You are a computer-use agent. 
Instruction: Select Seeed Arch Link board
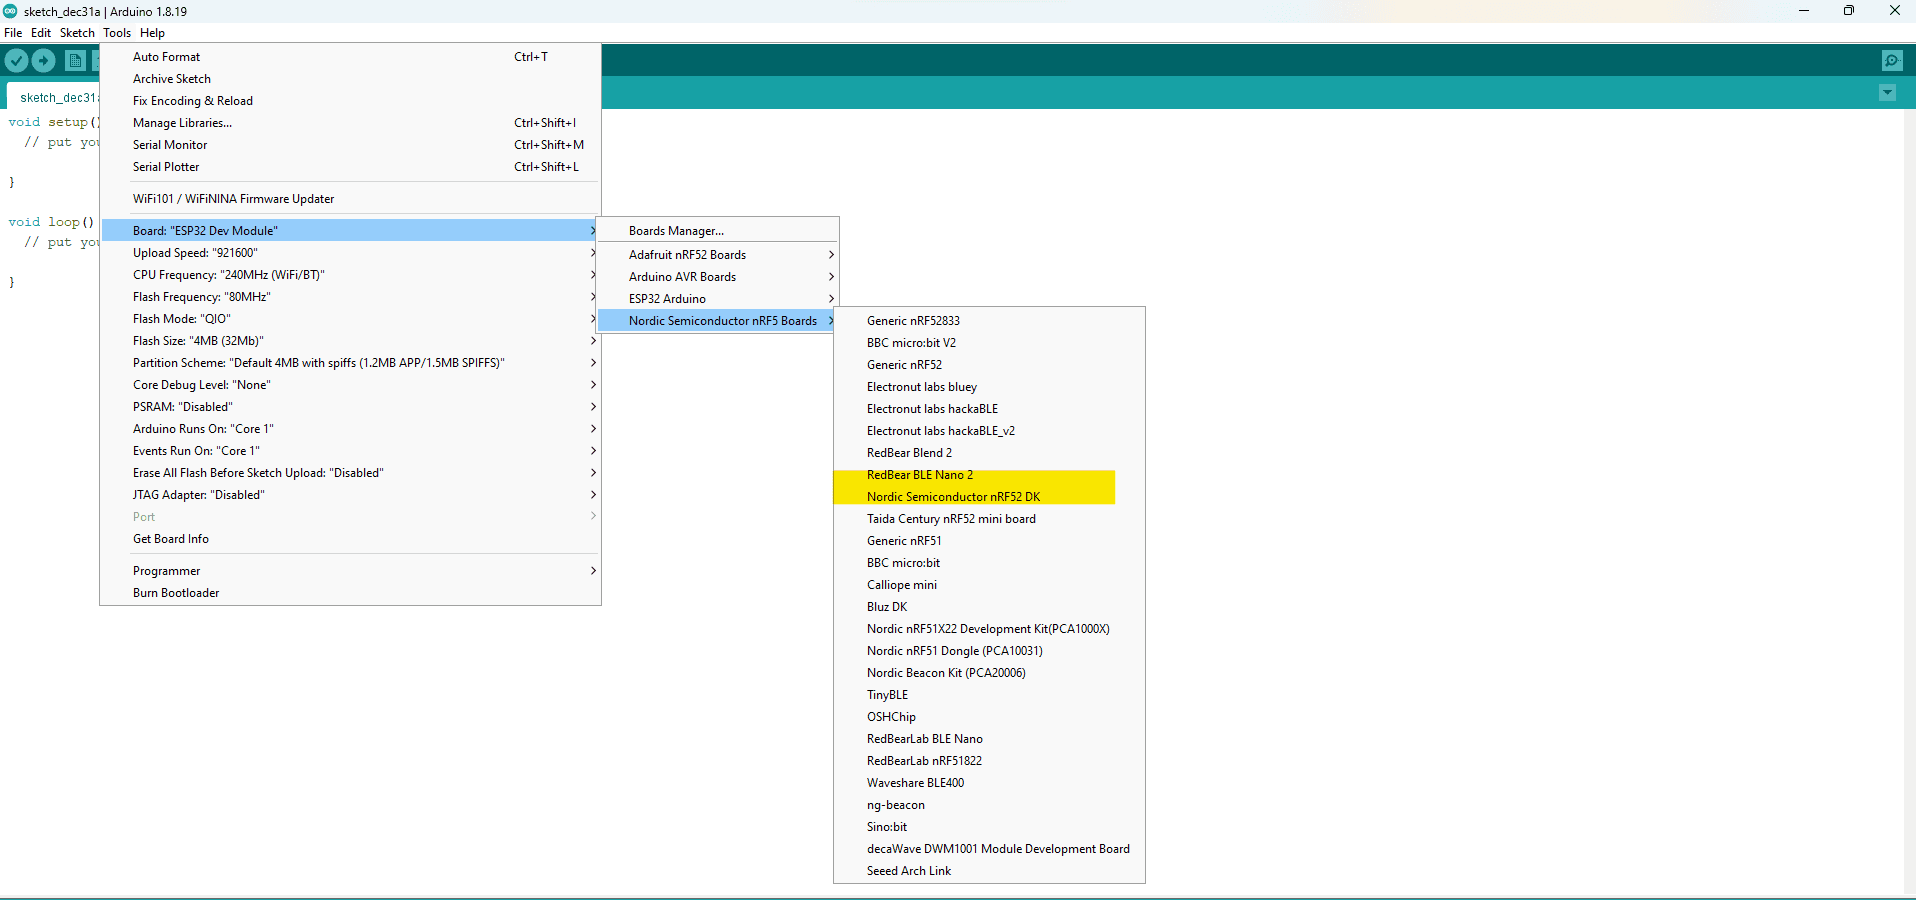[989, 871]
